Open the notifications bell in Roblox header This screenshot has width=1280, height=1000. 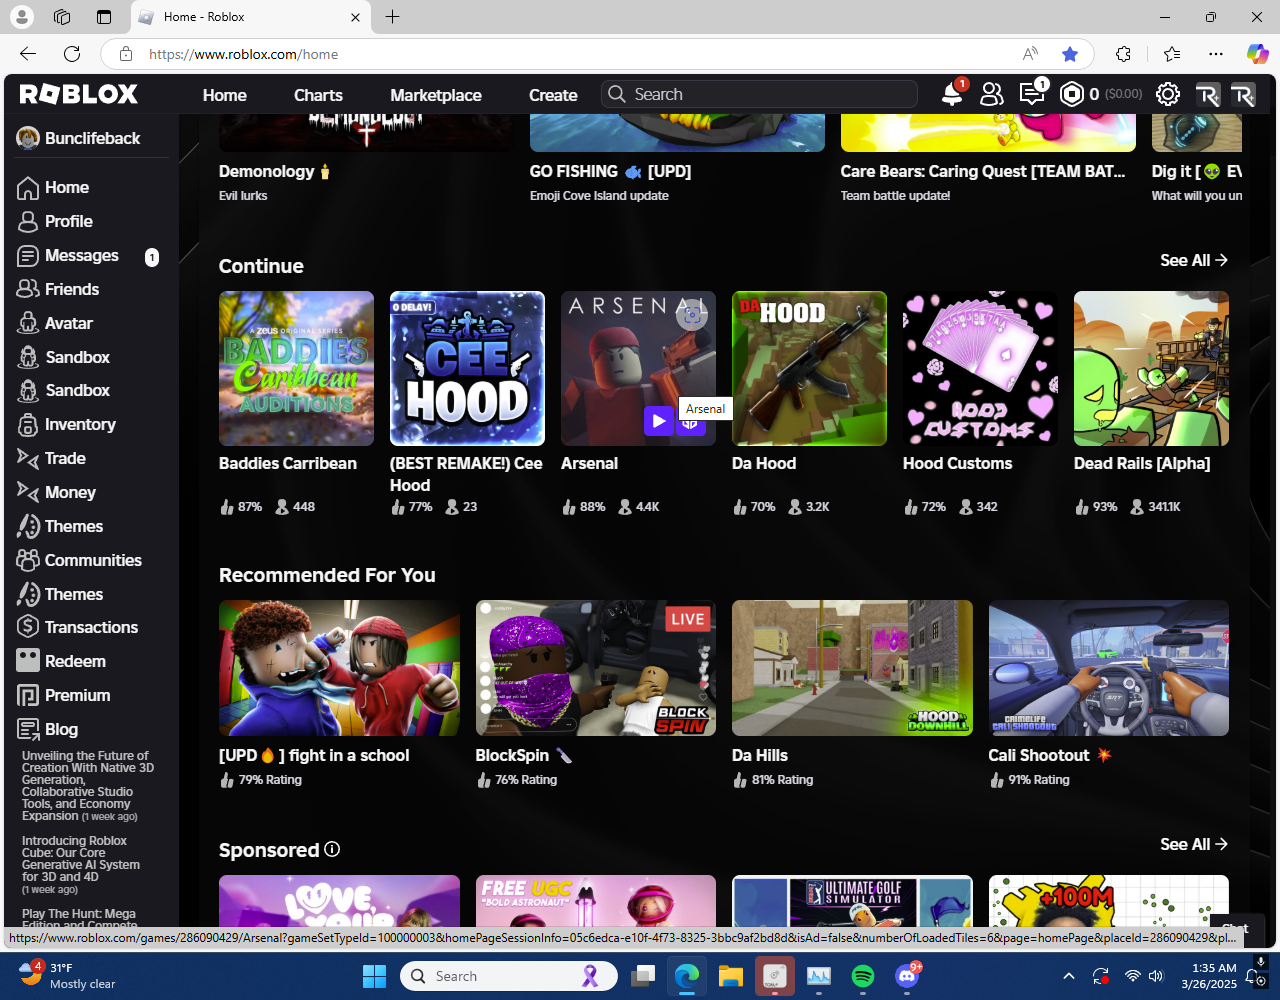(952, 94)
